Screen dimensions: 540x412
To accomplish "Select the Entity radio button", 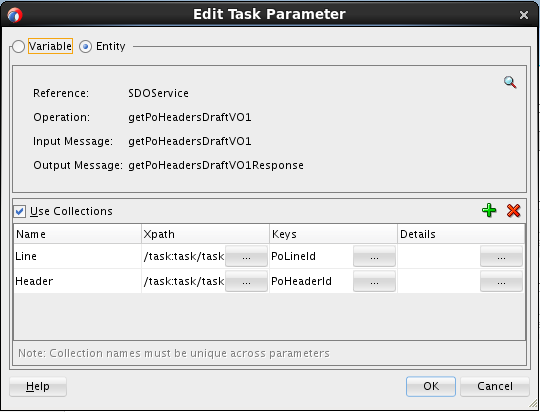I will (85, 46).
